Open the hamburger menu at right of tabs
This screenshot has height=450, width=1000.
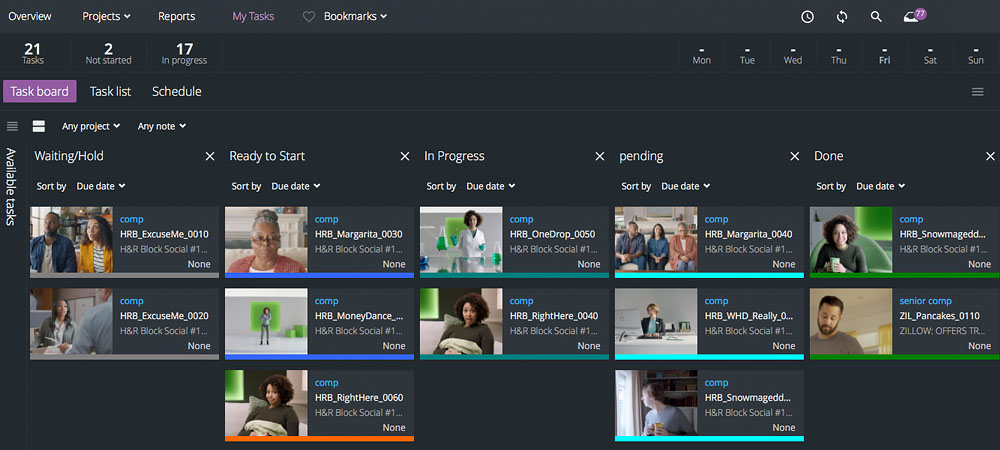pyautogui.click(x=977, y=92)
